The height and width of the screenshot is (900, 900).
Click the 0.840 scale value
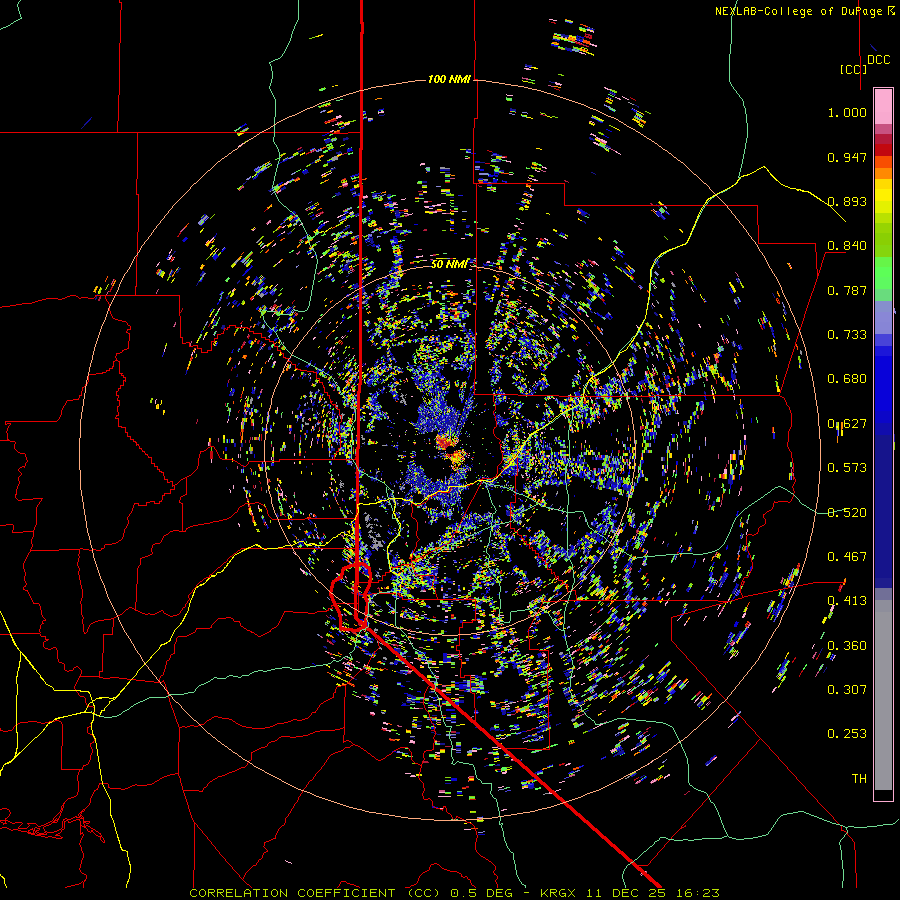(x=847, y=246)
